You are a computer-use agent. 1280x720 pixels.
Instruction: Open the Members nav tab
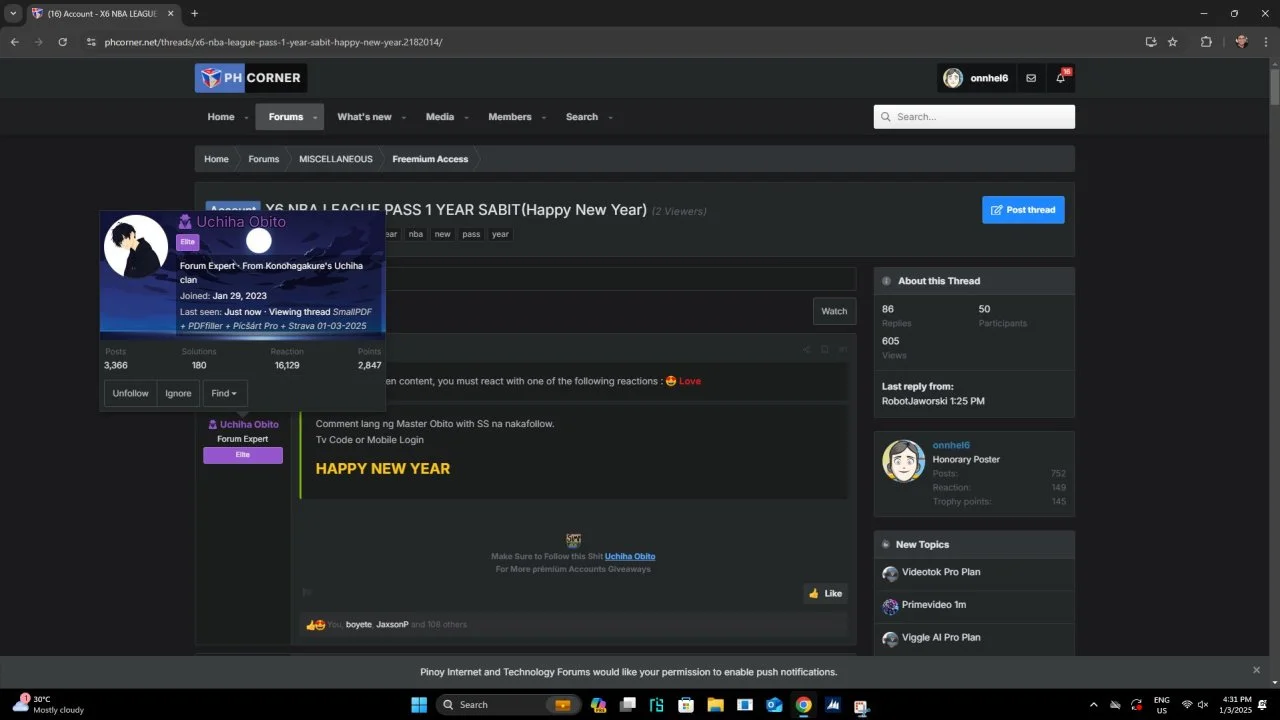(510, 117)
